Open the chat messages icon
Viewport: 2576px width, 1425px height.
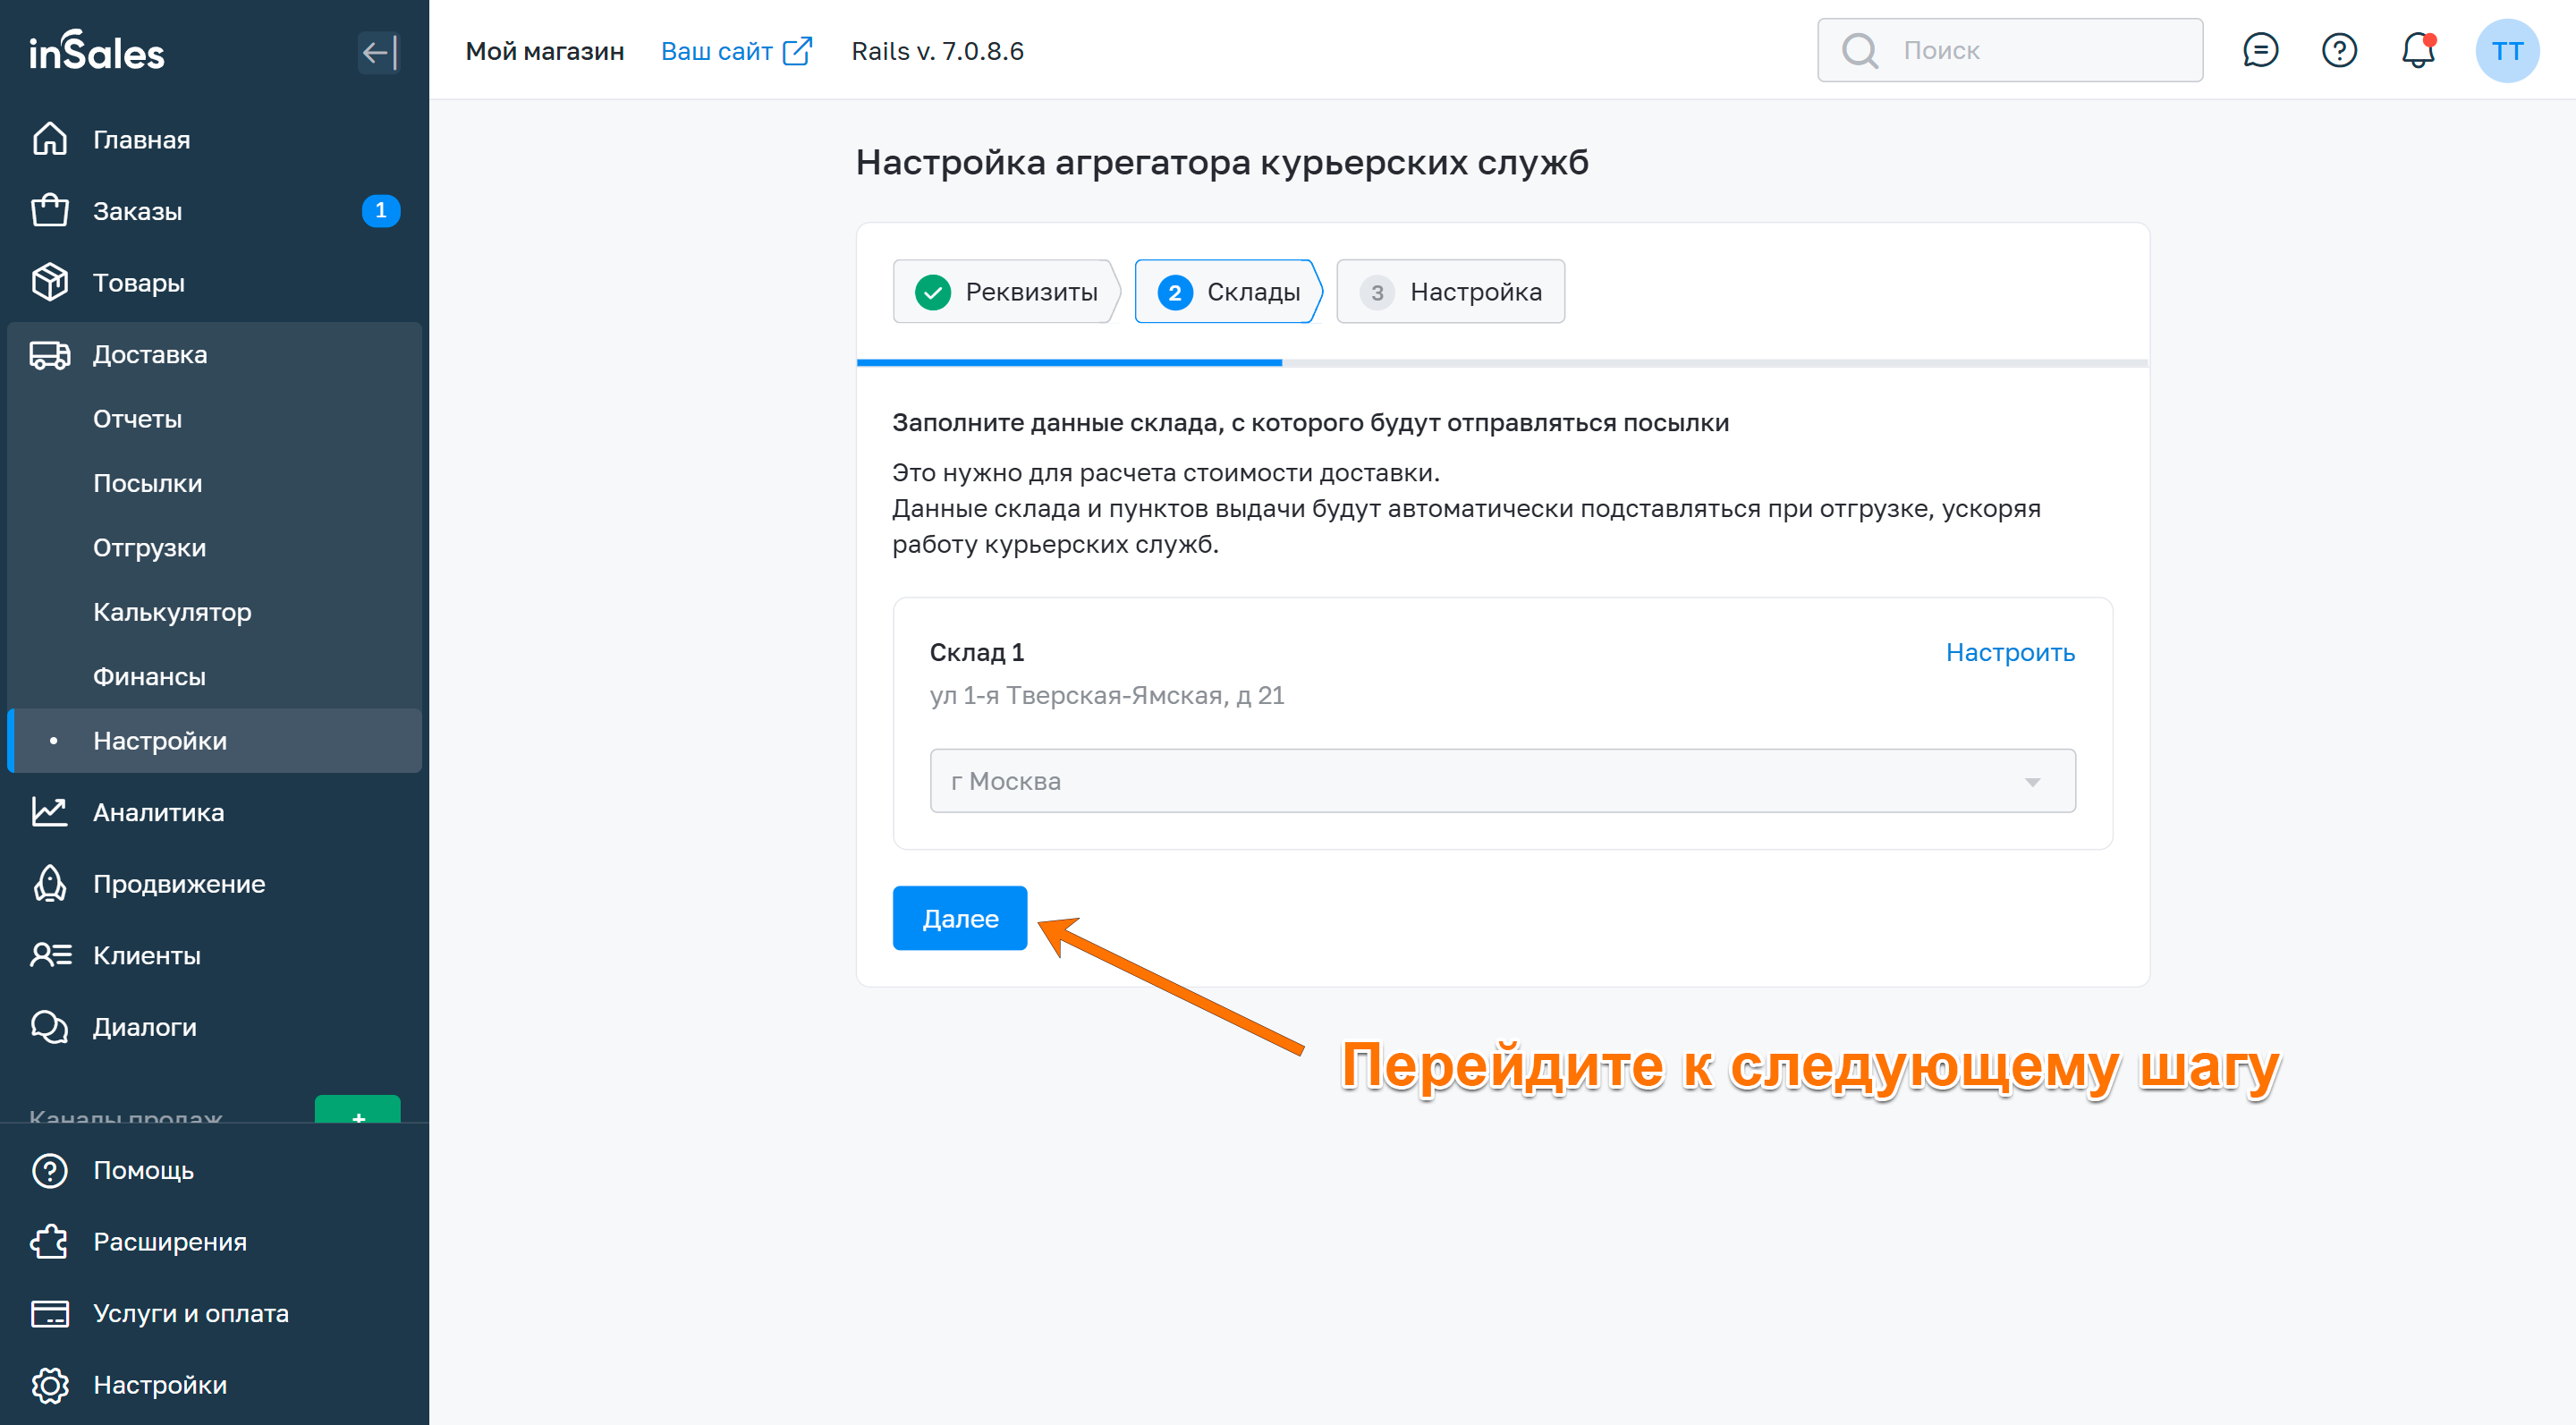[2259, 50]
